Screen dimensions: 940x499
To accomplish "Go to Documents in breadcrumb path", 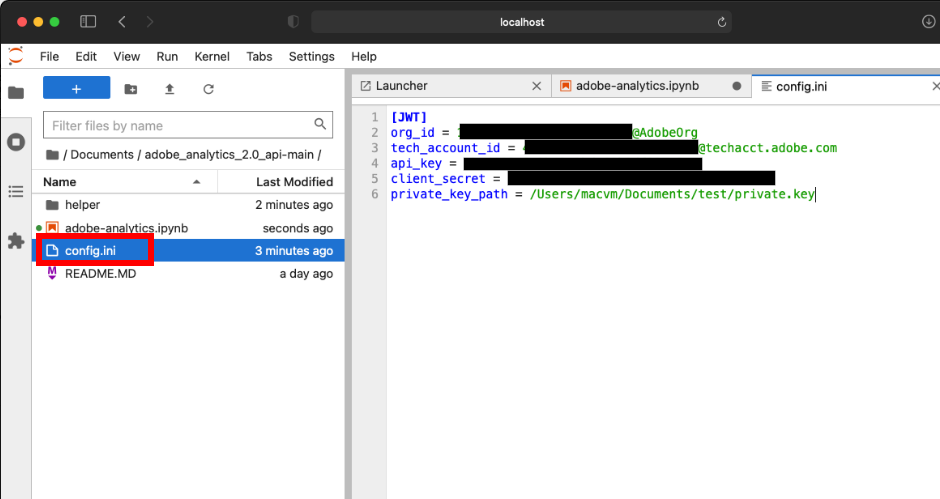I will (x=102, y=155).
